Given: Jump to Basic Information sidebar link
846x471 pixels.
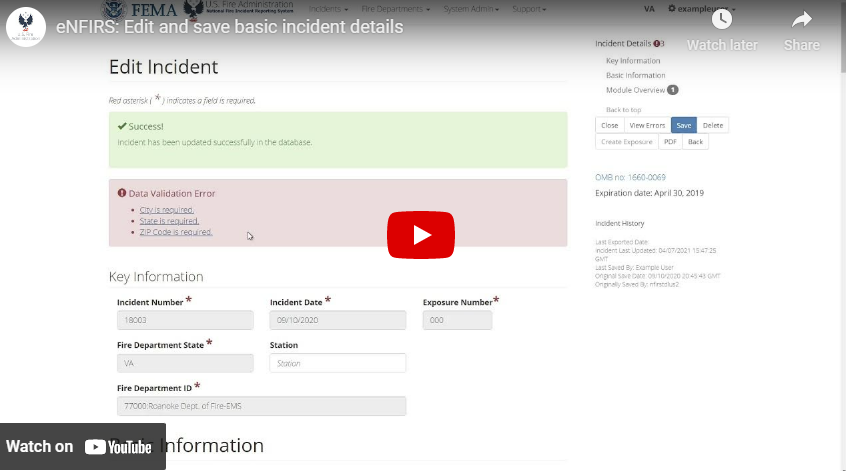Looking at the screenshot, I should [636, 76].
